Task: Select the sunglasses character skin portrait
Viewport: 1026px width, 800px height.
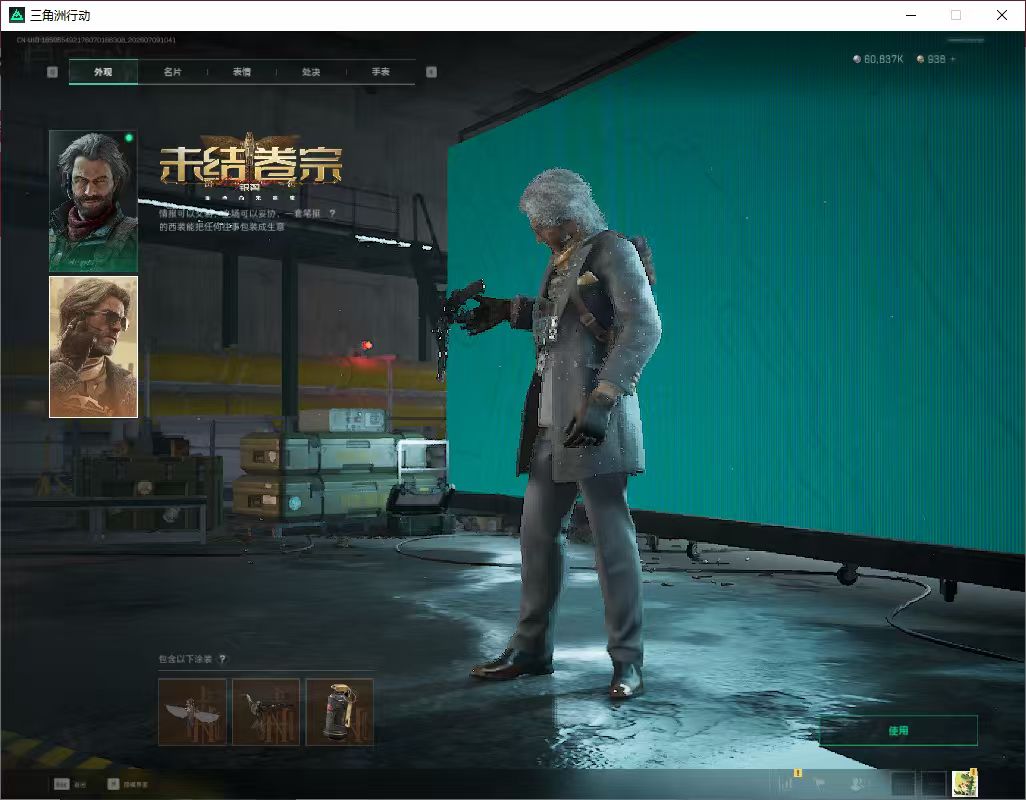Action: 93,347
